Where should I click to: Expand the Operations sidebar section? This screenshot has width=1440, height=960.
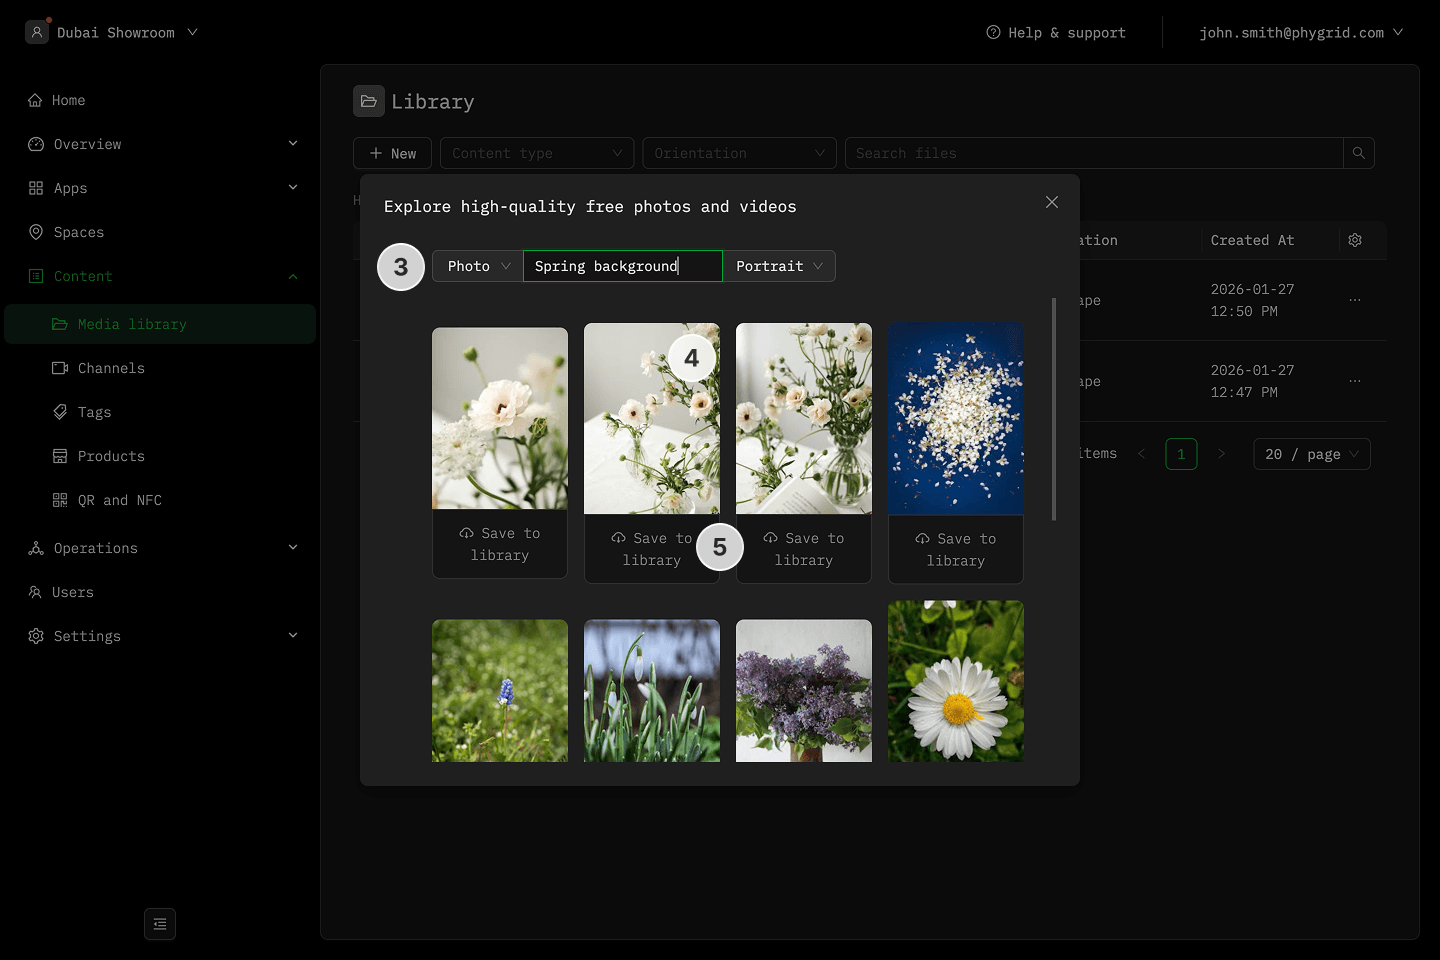[162, 548]
